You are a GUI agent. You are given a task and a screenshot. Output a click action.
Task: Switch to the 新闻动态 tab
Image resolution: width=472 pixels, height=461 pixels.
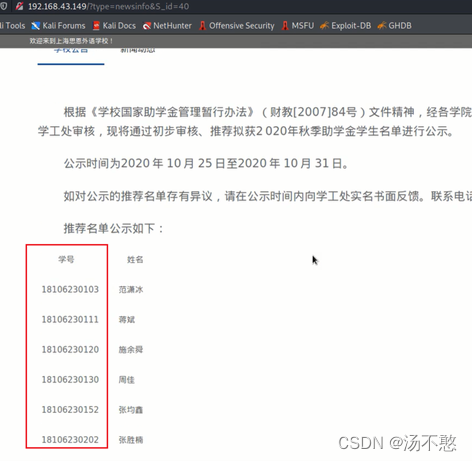138,51
